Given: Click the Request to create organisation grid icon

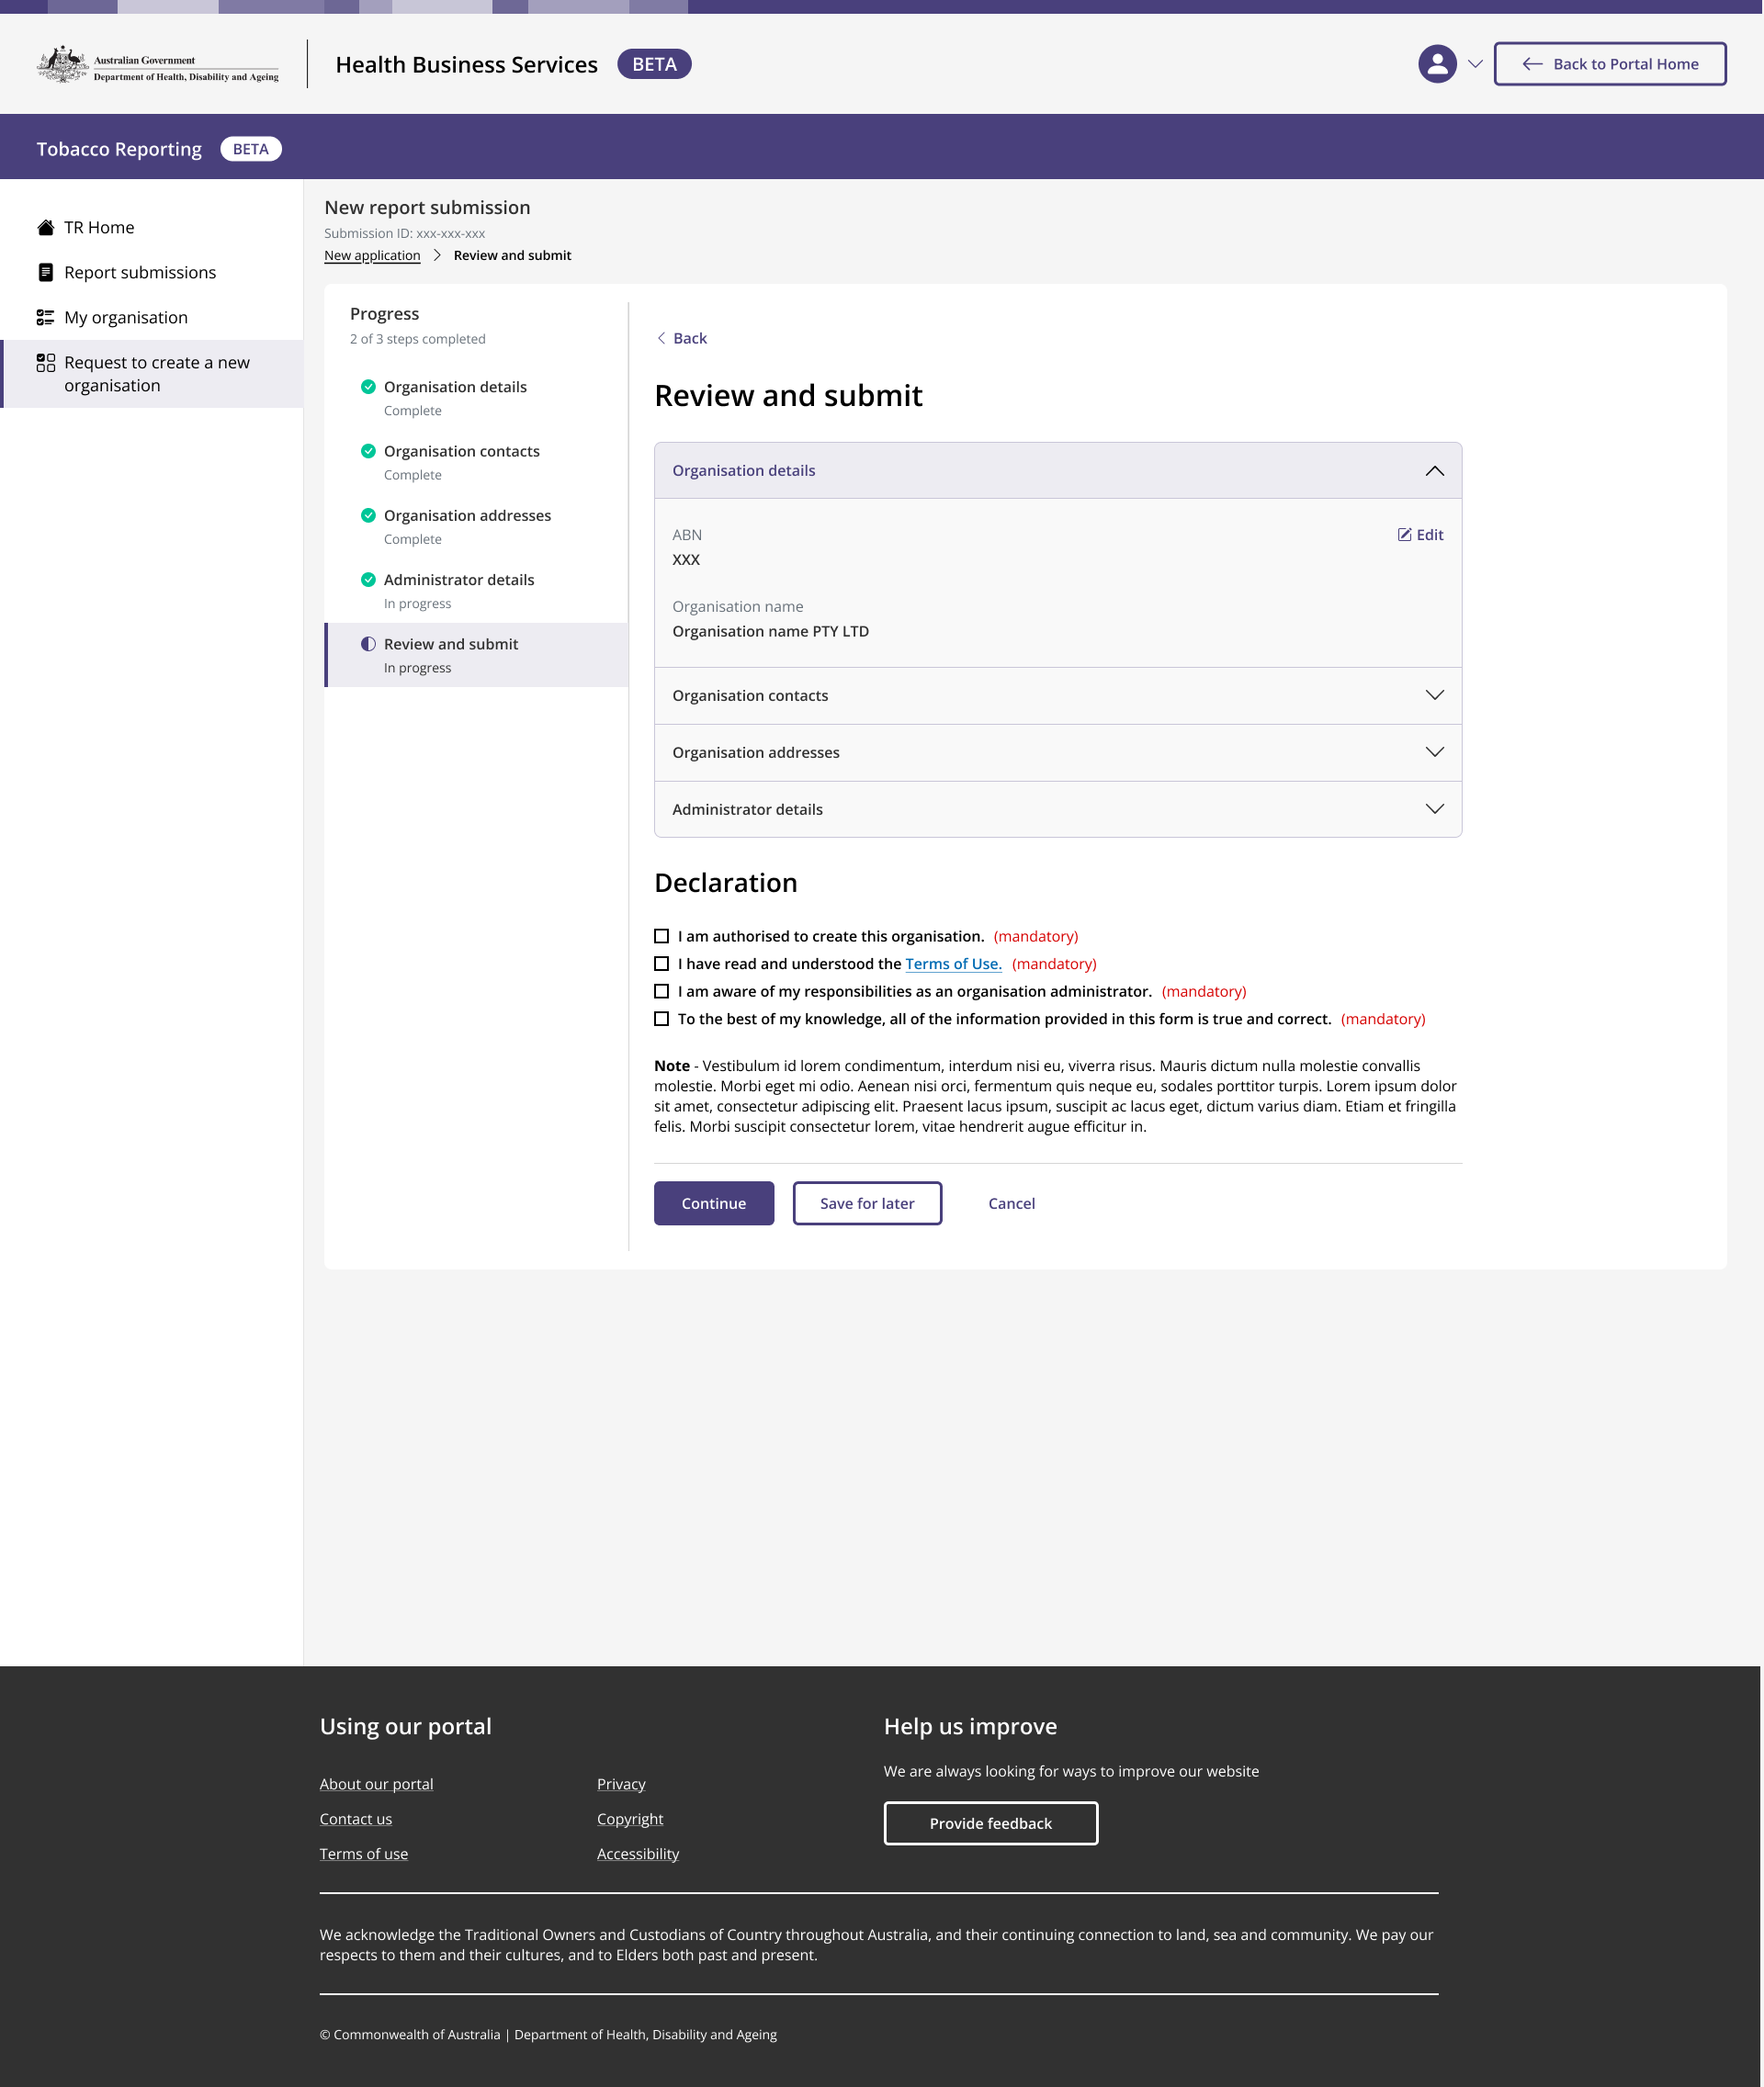Looking at the screenshot, I should tap(45, 363).
